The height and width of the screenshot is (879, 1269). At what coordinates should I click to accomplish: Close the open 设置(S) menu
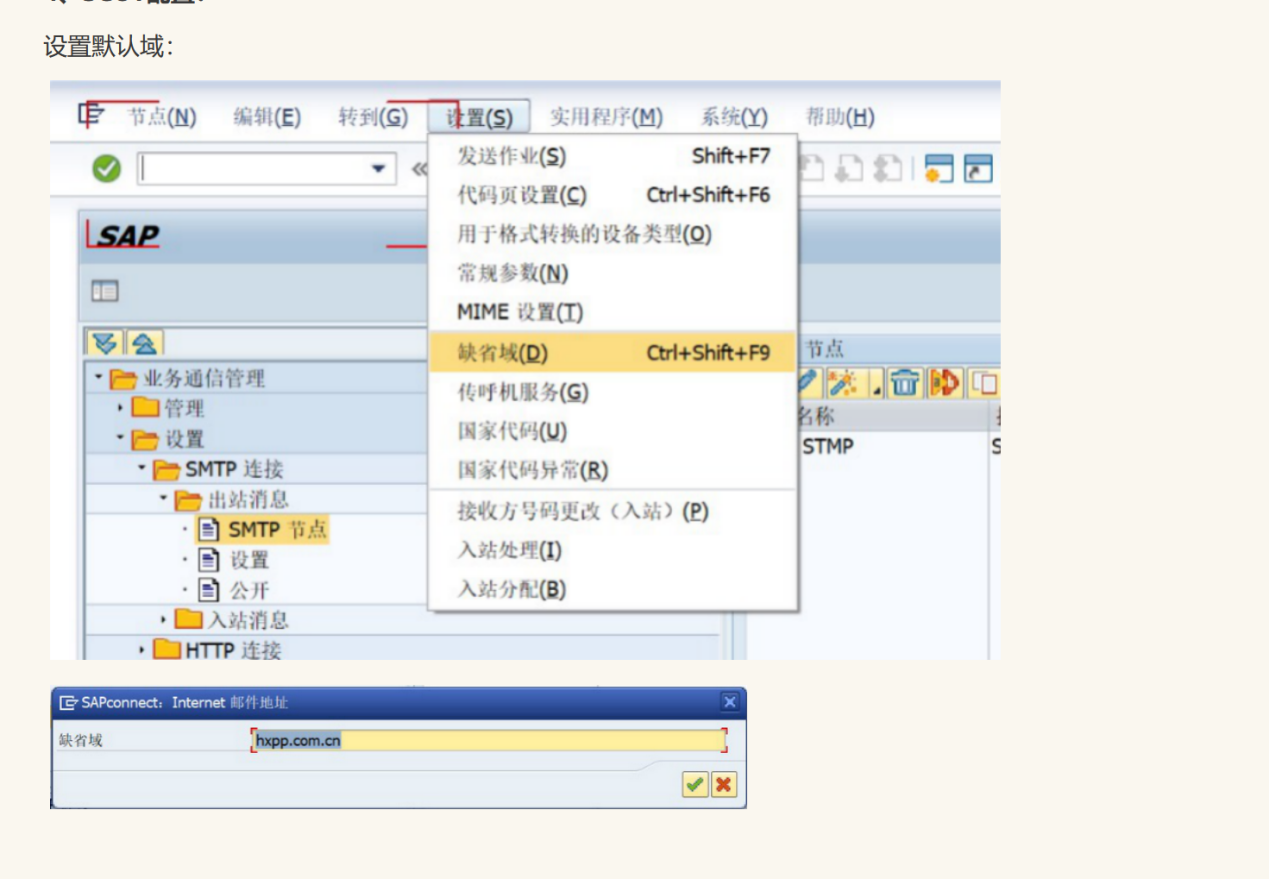pyautogui.click(x=479, y=117)
